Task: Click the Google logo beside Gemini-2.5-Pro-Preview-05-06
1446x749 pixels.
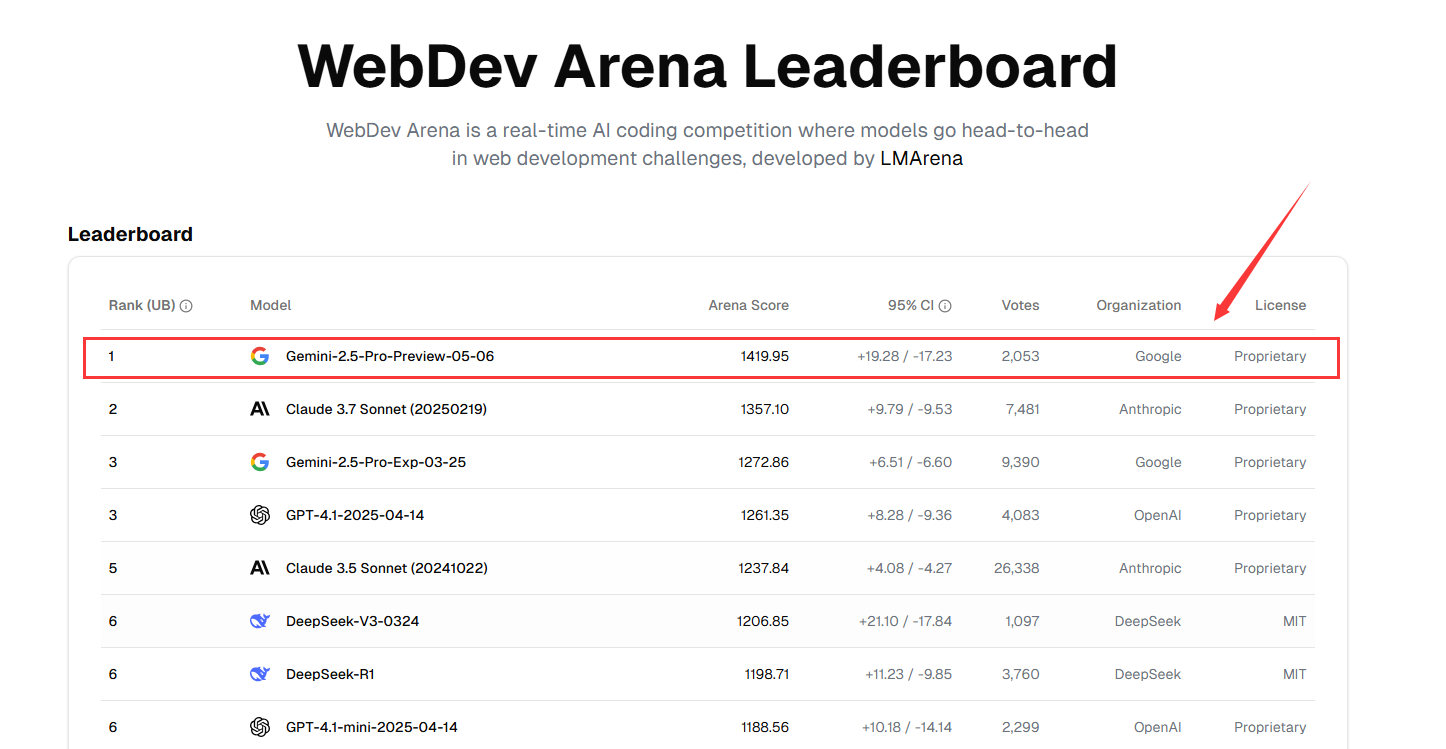Action: (260, 356)
